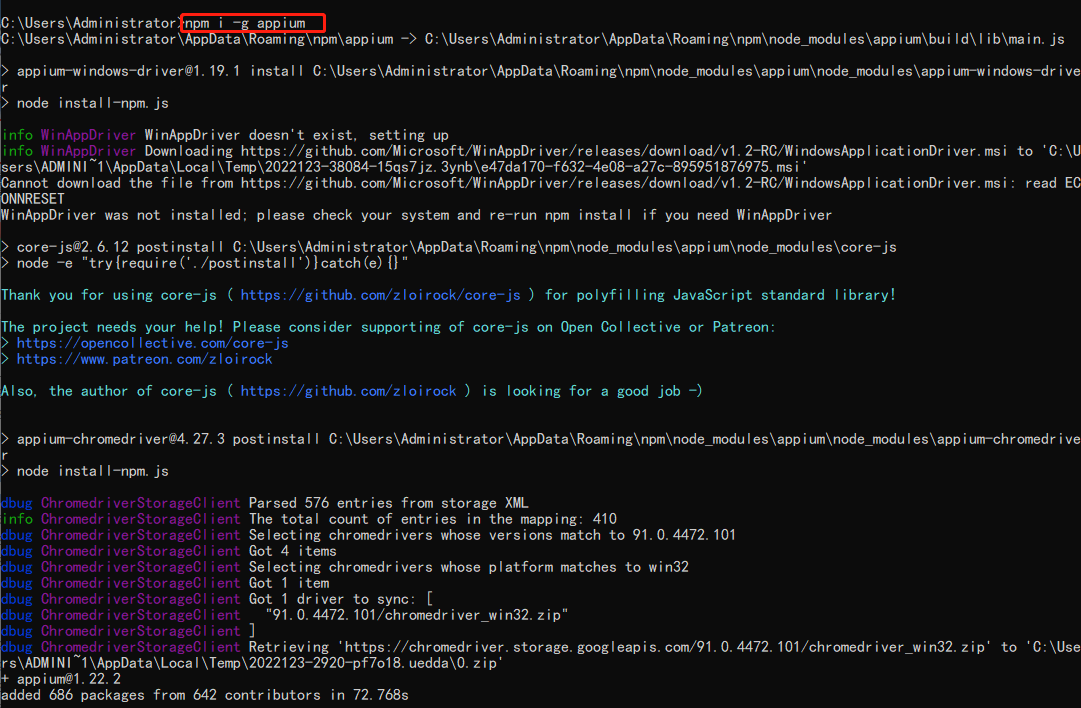This screenshot has width=1081, height=708.
Task: Click the 'ONNRESET' error text
Action: point(32,199)
